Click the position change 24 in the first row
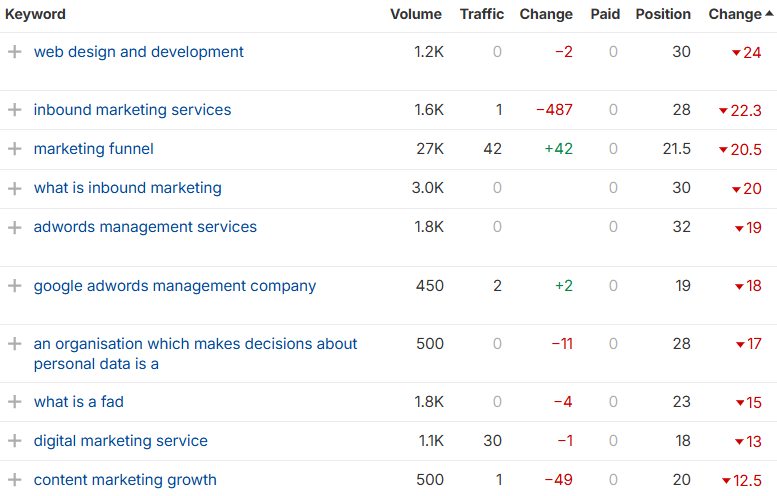This screenshot has height=496, width=777. (747, 53)
